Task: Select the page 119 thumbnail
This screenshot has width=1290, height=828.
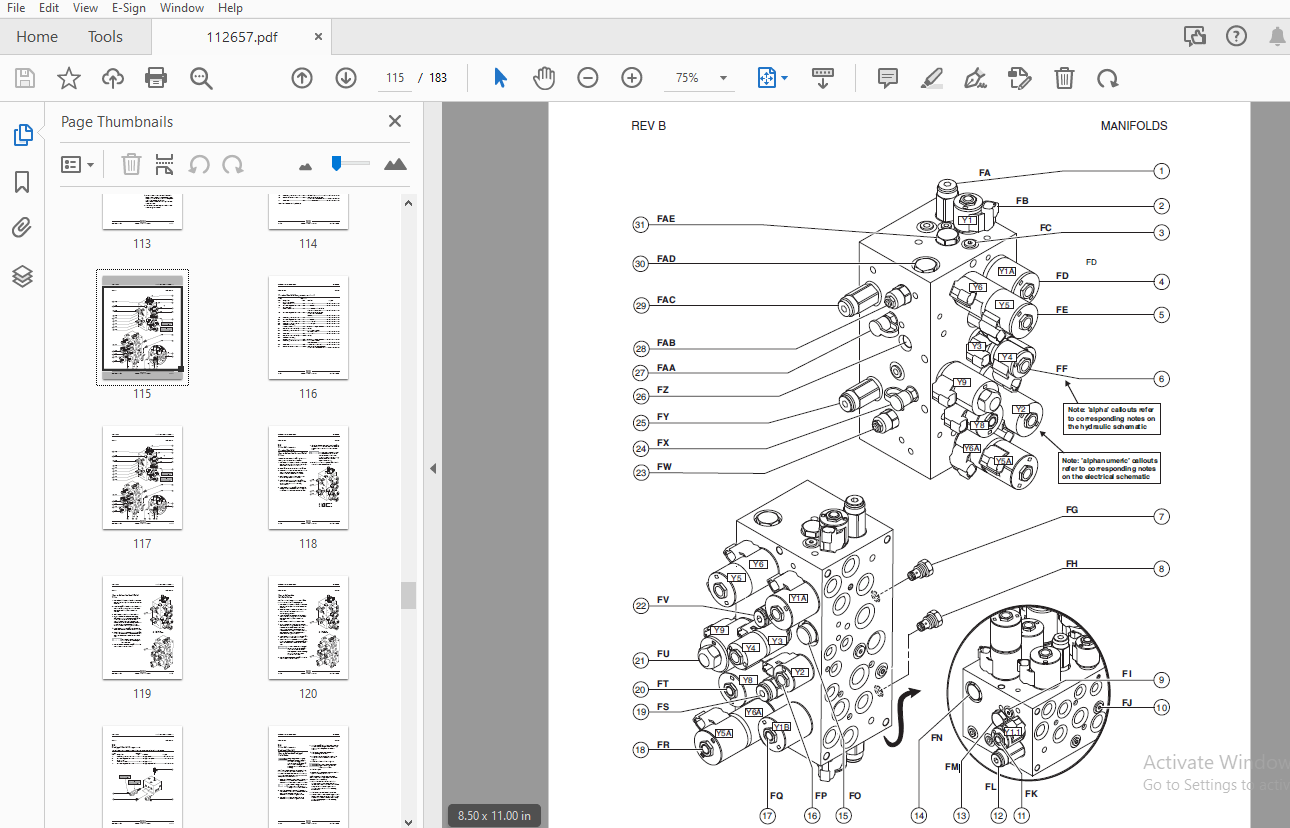Action: click(x=142, y=628)
